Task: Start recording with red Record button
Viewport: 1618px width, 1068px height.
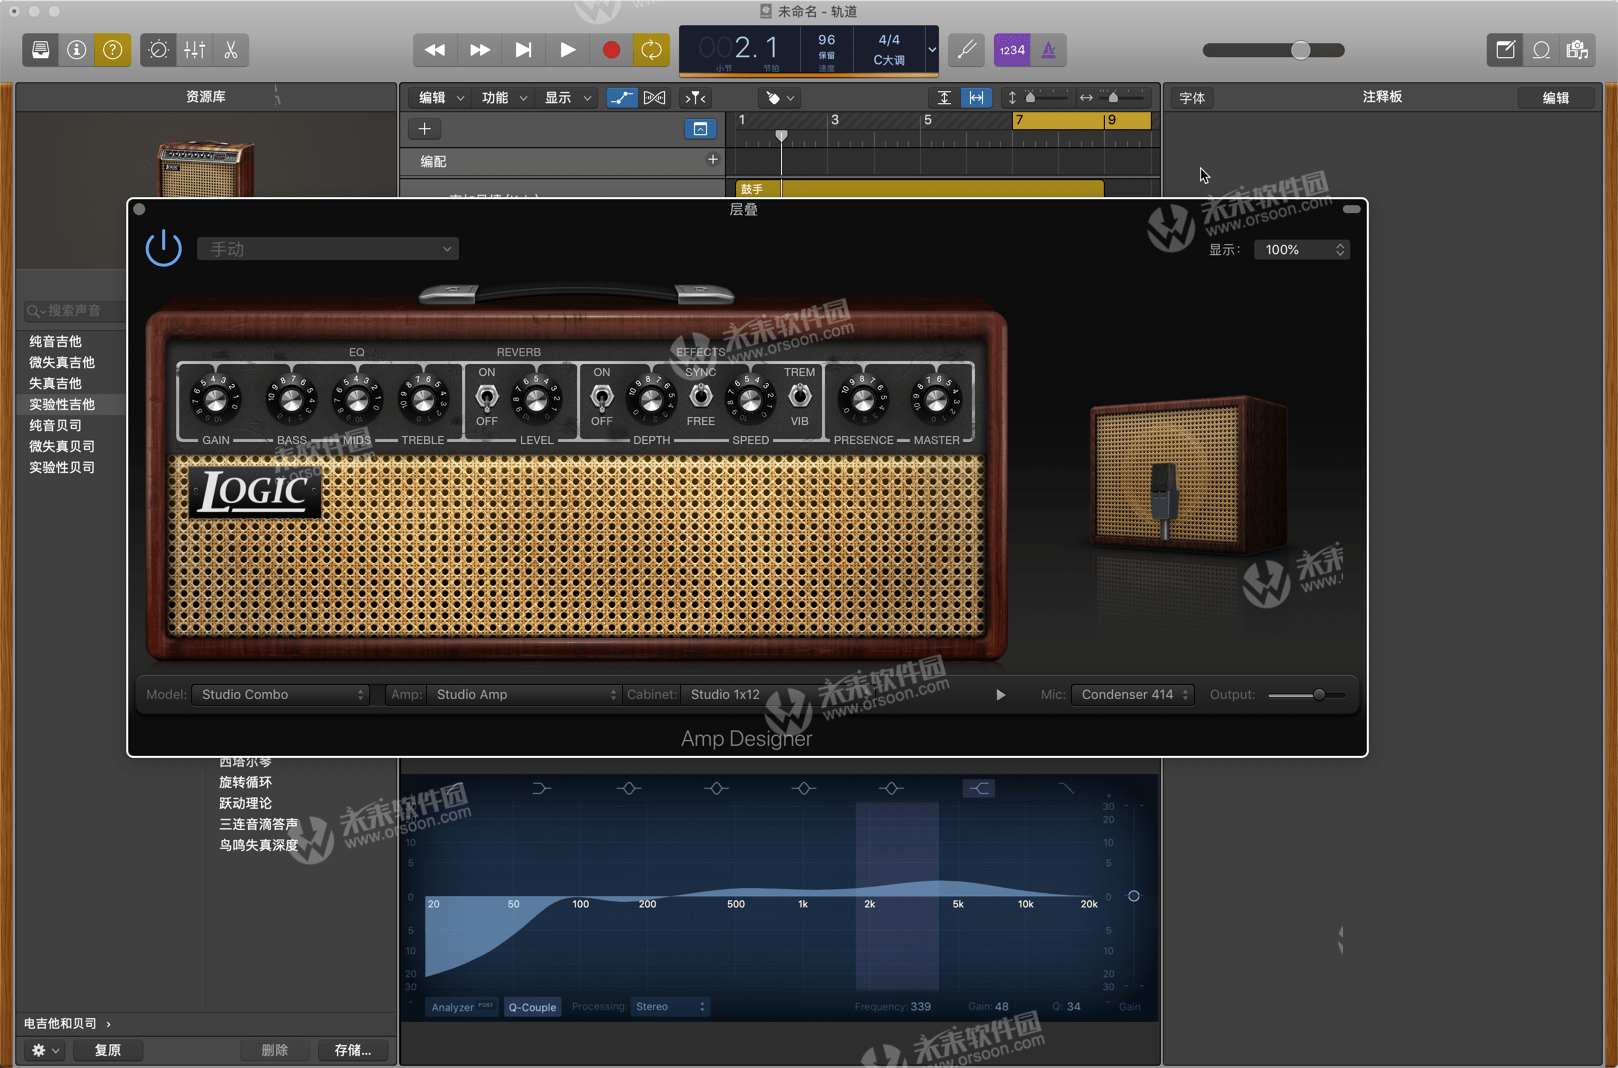Action: point(611,50)
